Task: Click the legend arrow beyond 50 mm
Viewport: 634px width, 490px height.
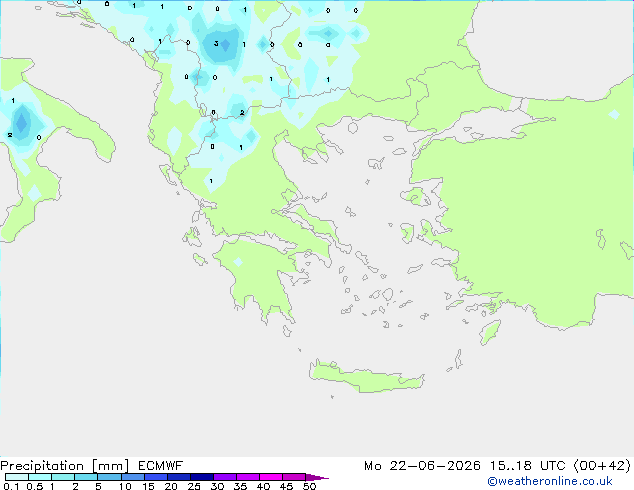Action: (317, 477)
